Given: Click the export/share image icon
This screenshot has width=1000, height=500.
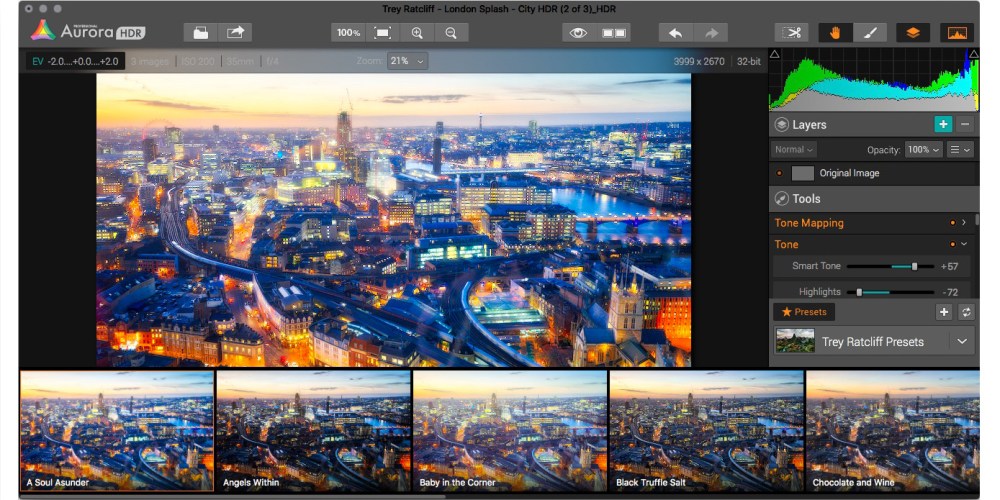Looking at the screenshot, I should pos(235,32).
